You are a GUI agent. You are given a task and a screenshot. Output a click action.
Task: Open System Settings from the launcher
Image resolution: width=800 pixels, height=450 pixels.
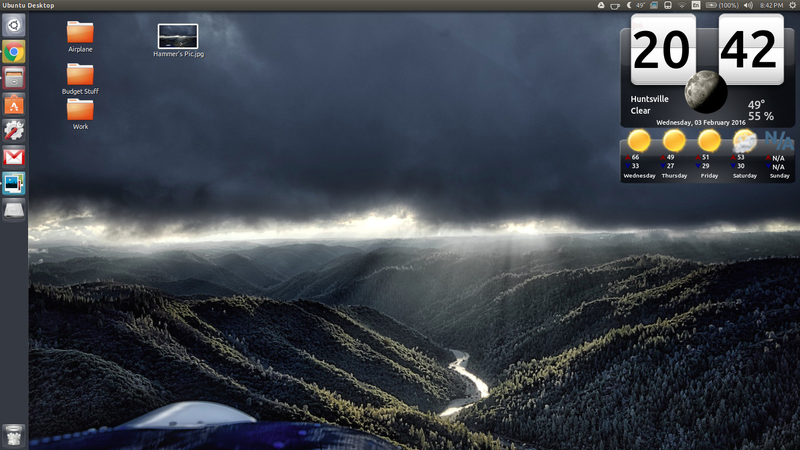[14, 131]
